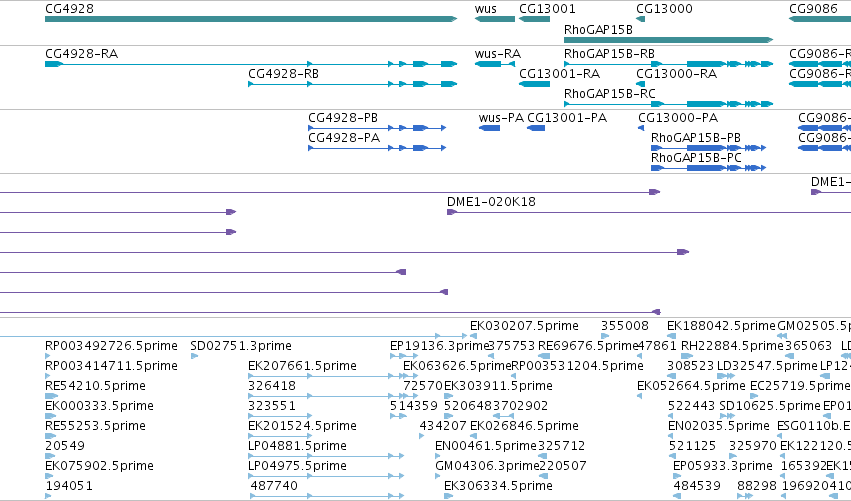Click the 521125 EST label
Image resolution: width=851 pixels, height=501 pixels.
click(x=692, y=446)
